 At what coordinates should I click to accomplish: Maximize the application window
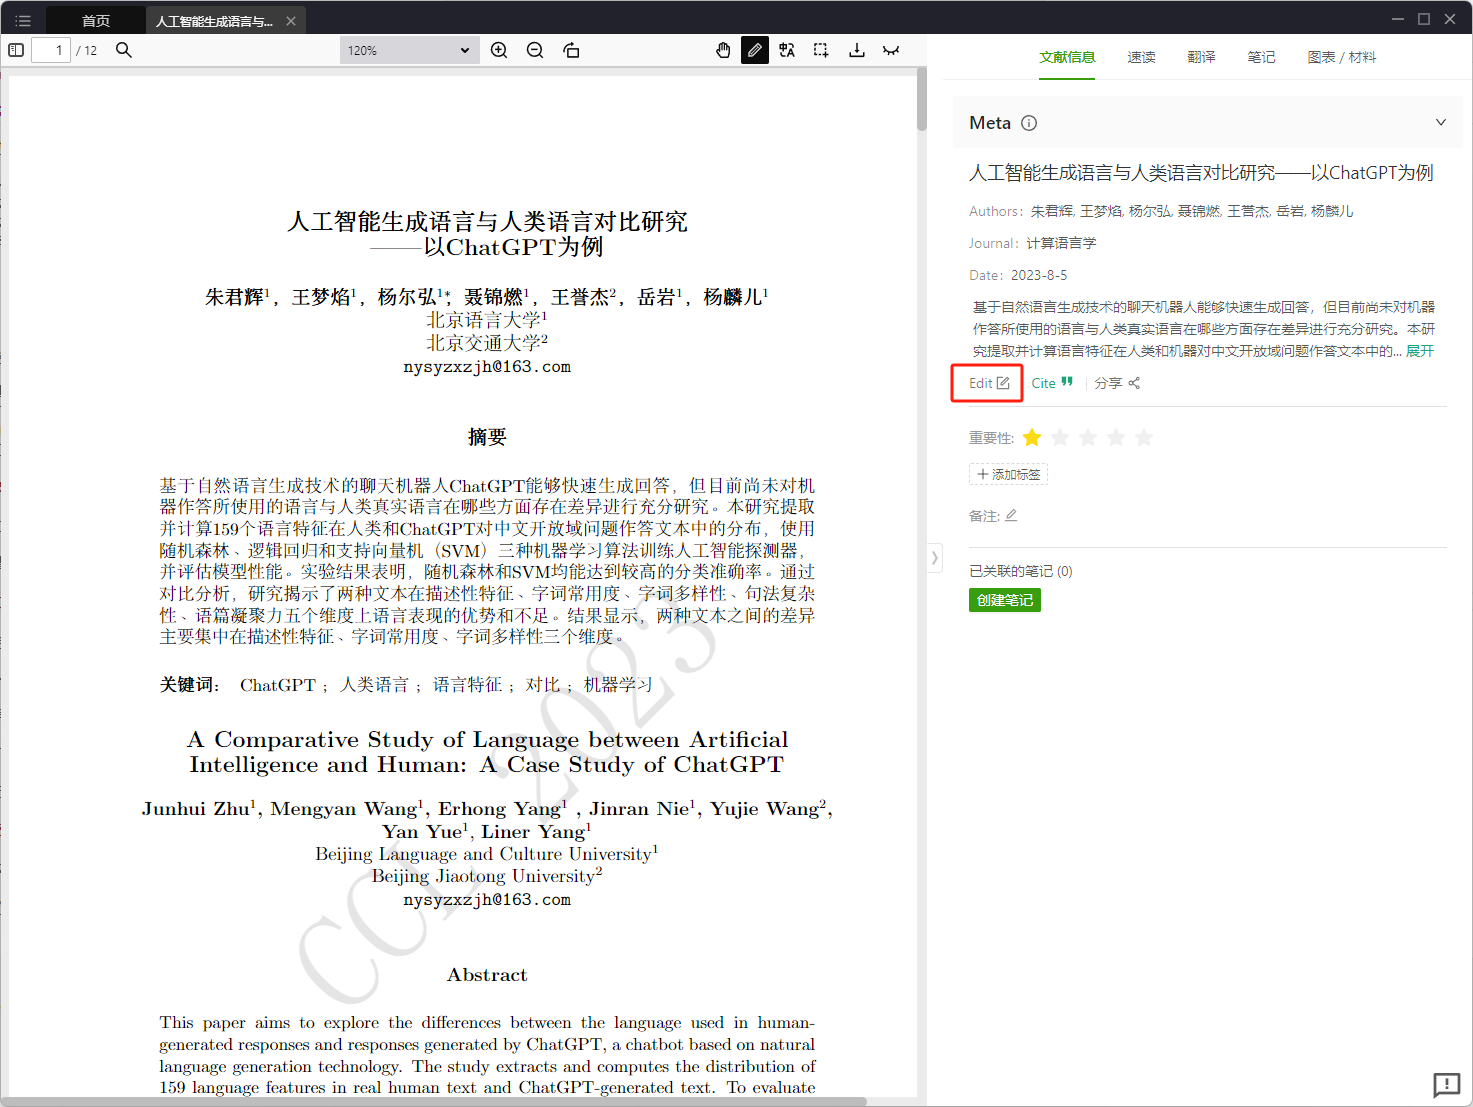pos(1424,19)
